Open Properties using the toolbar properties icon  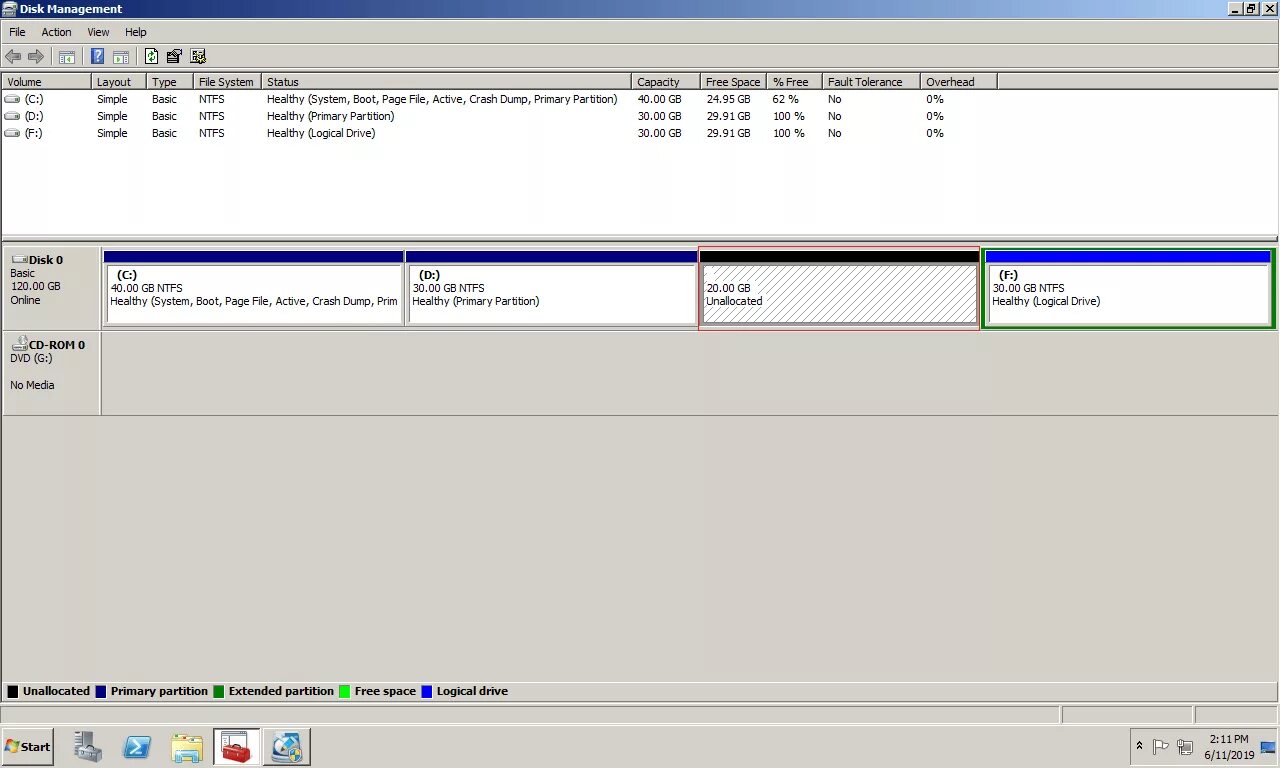[173, 56]
